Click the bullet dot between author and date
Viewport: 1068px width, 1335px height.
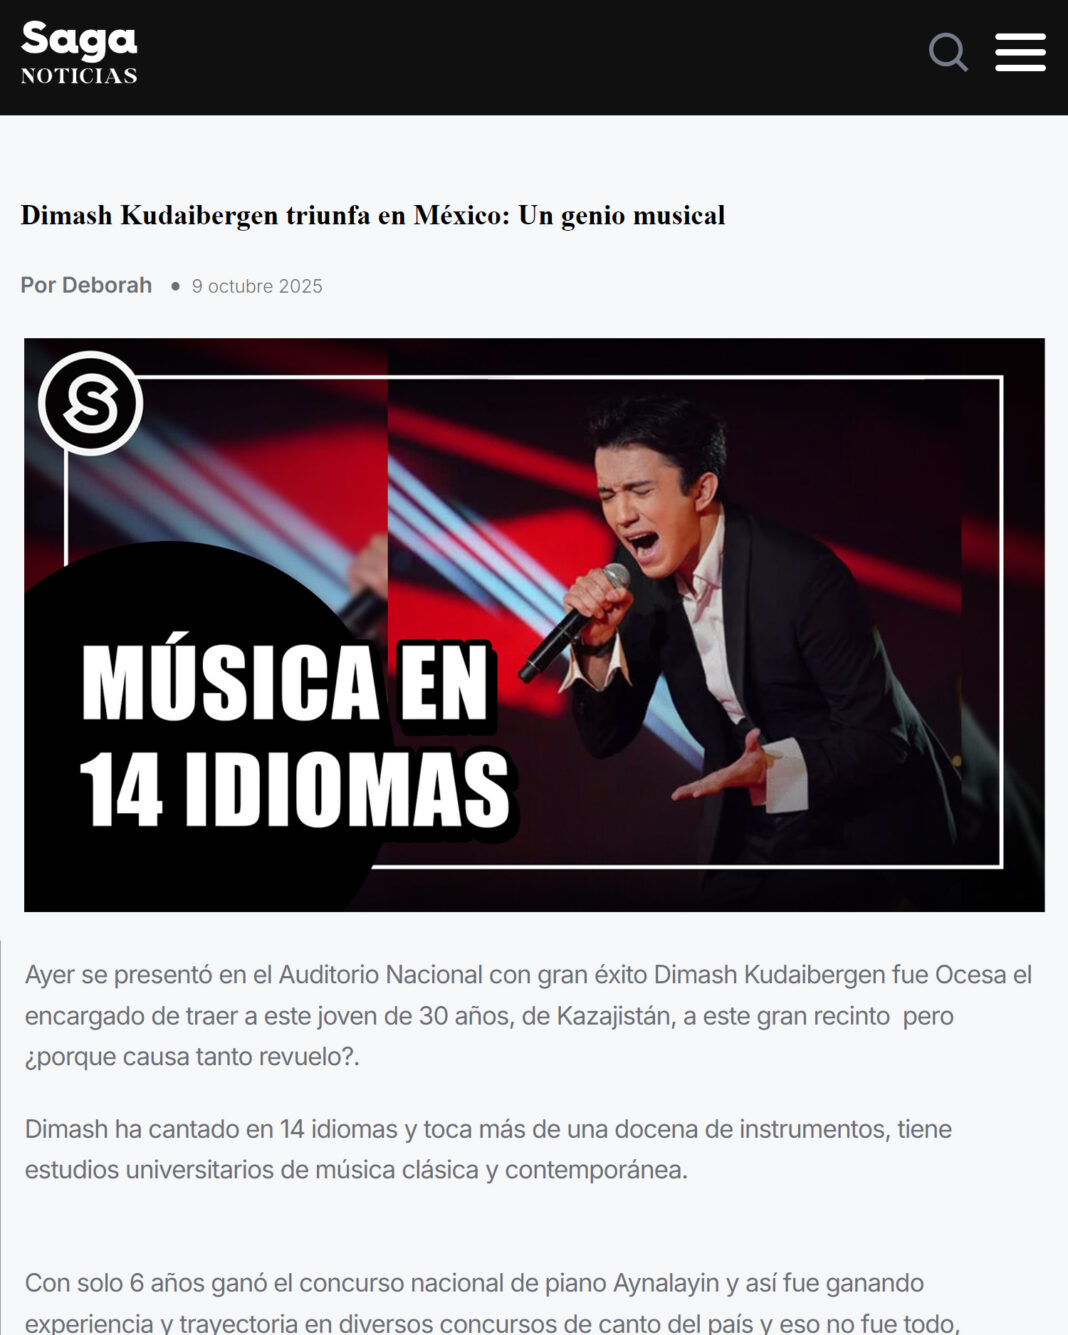[x=175, y=286]
